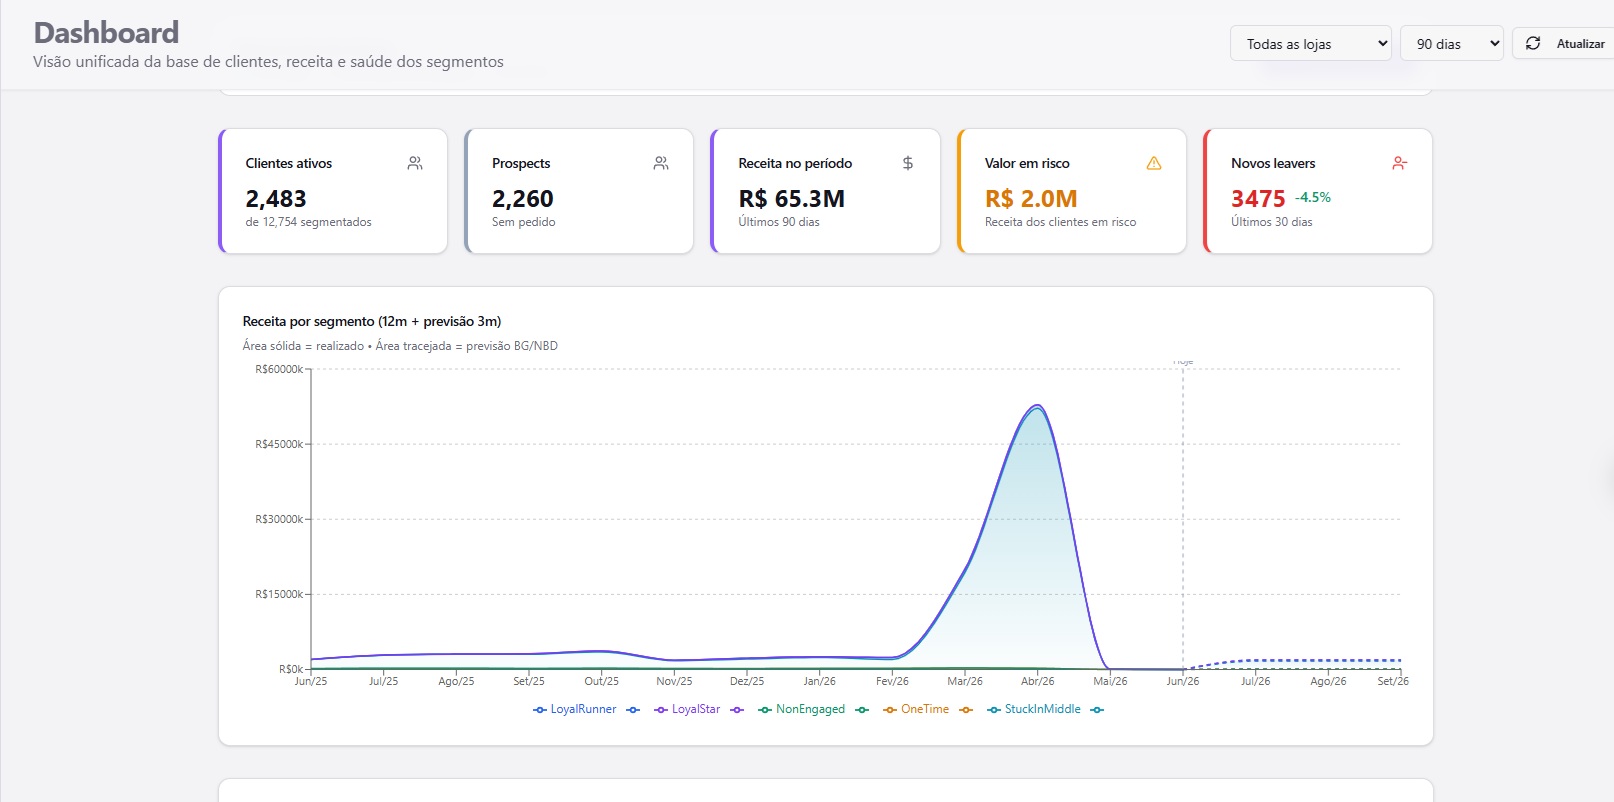Click the vertical Hoje marker line on chart
The height and width of the screenshot is (802, 1614).
click(1183, 518)
